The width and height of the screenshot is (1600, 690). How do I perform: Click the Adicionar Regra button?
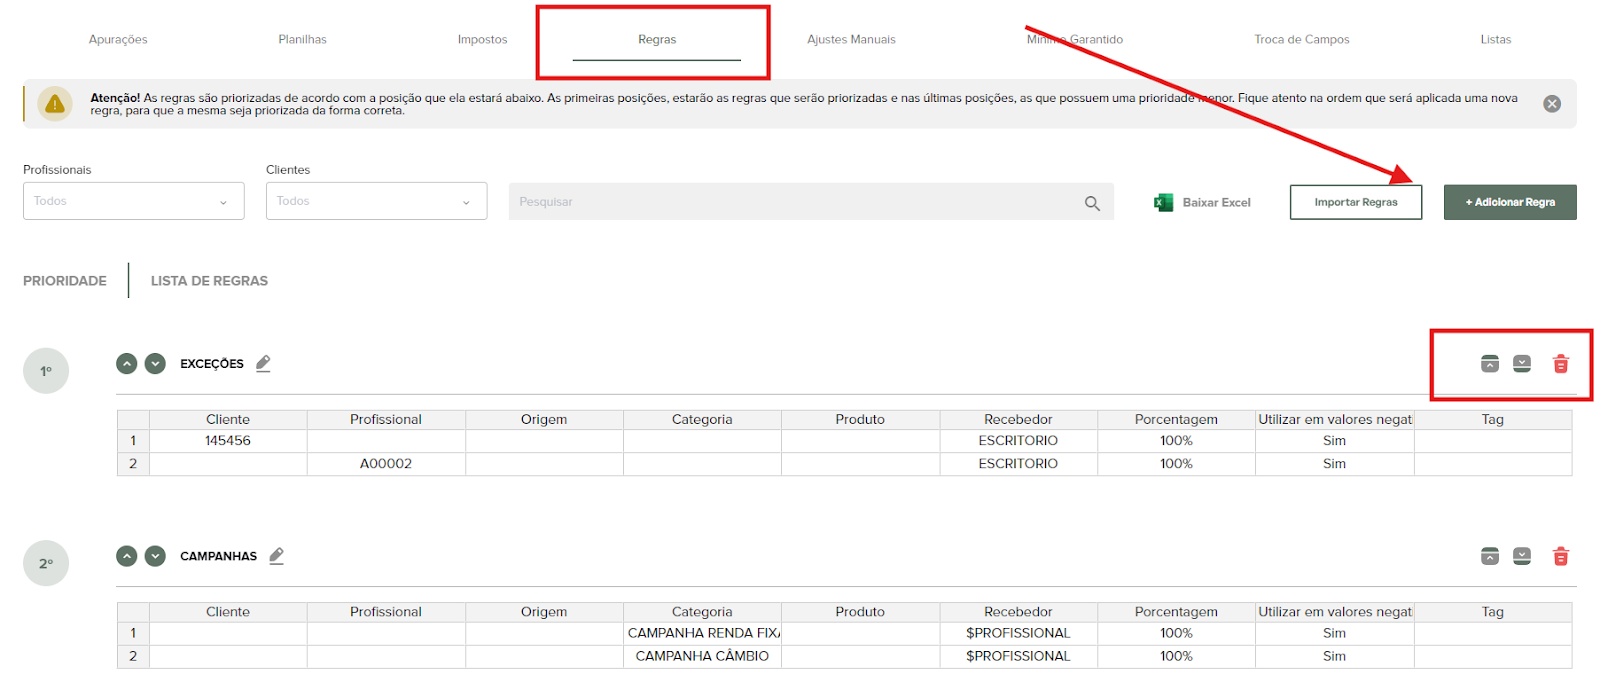click(x=1510, y=202)
